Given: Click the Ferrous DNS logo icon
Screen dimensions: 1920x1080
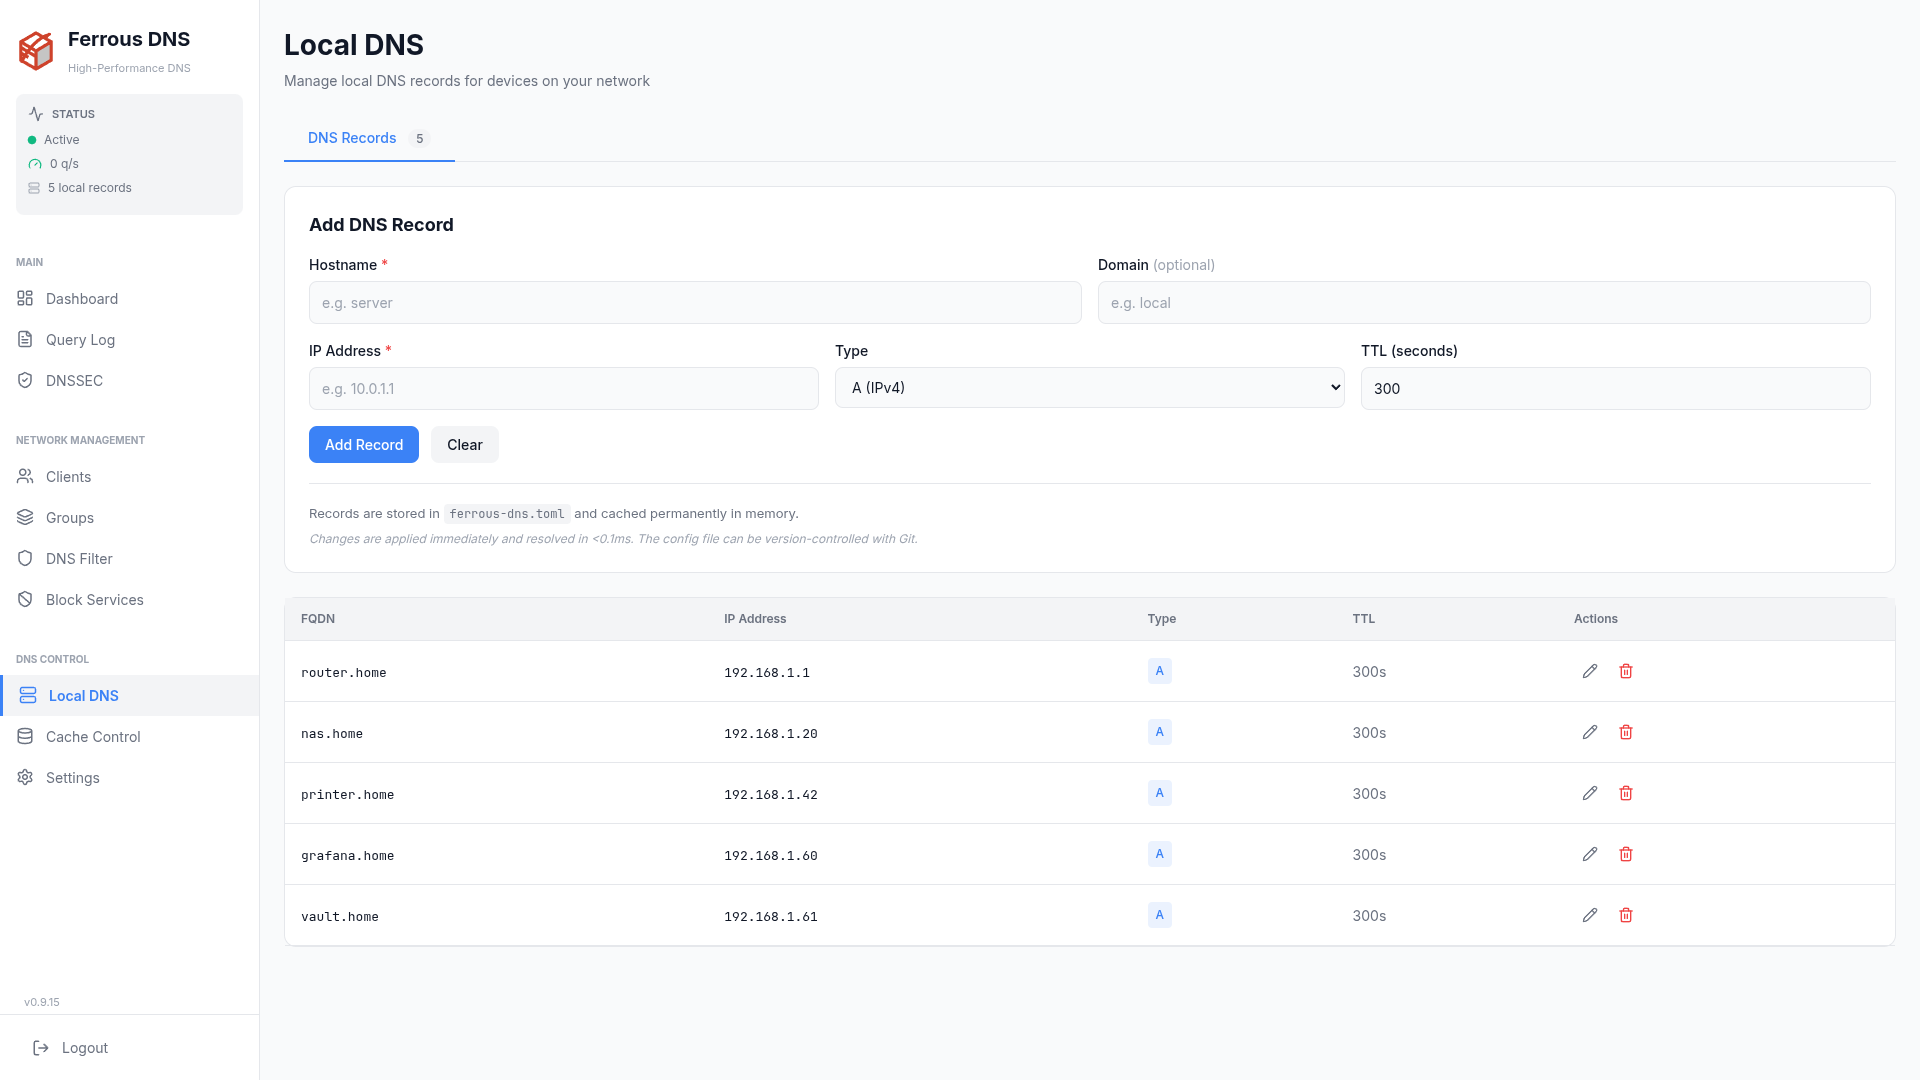Looking at the screenshot, I should [36, 51].
